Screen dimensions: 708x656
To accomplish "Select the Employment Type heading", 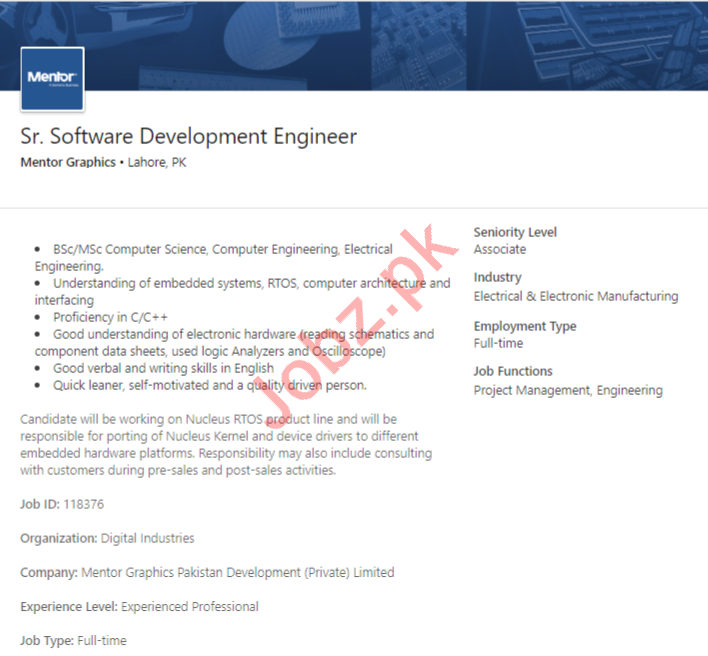I will pyautogui.click(x=524, y=326).
